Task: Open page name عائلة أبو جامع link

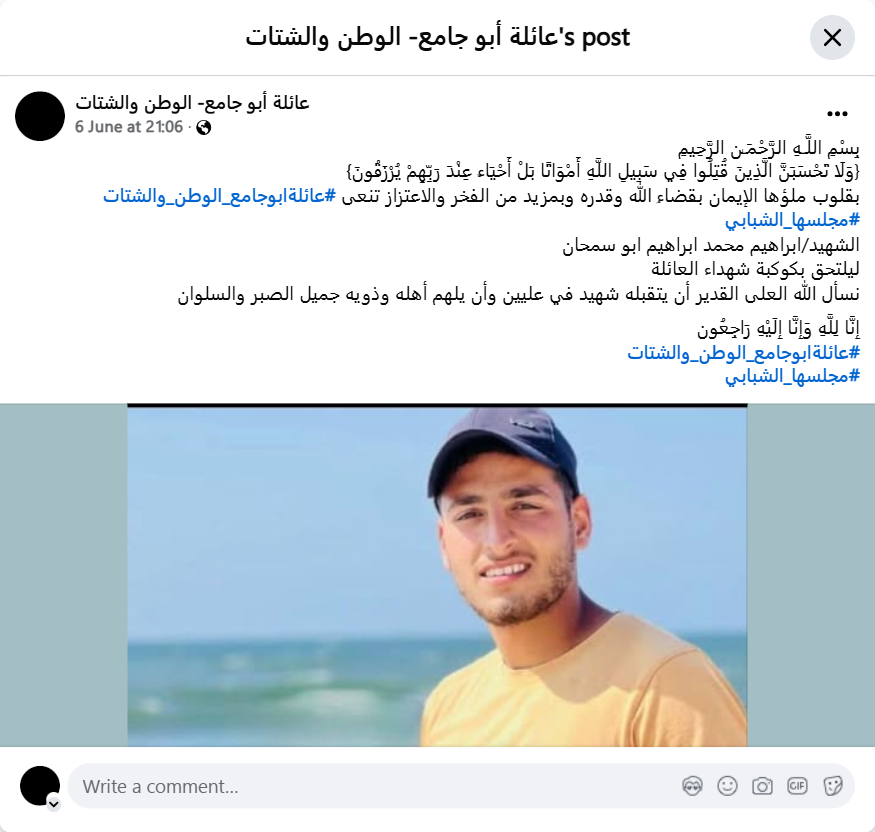Action: pos(192,103)
